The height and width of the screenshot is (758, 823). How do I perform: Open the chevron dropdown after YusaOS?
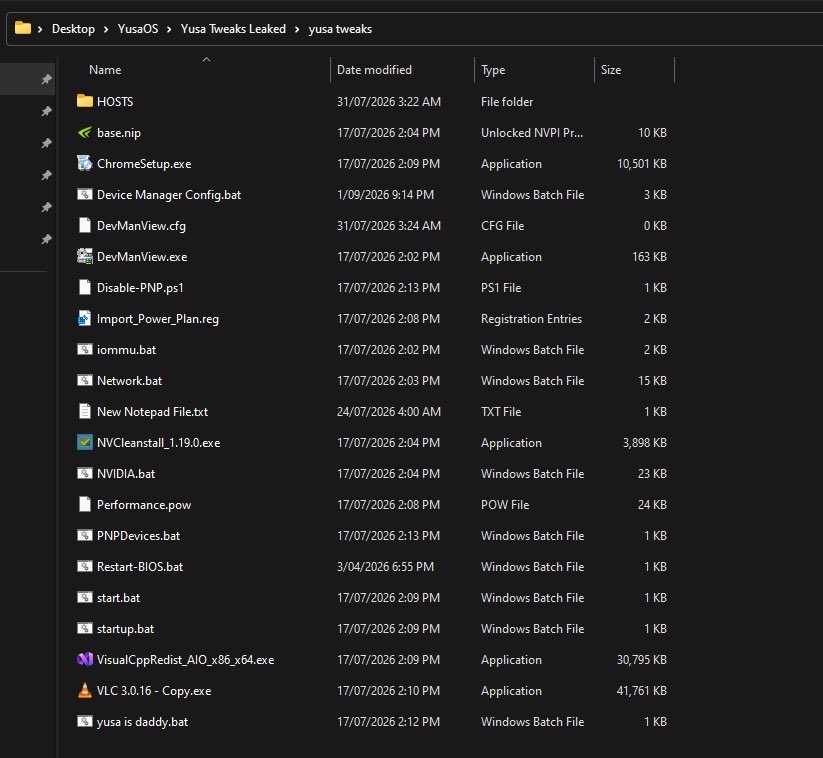click(169, 29)
